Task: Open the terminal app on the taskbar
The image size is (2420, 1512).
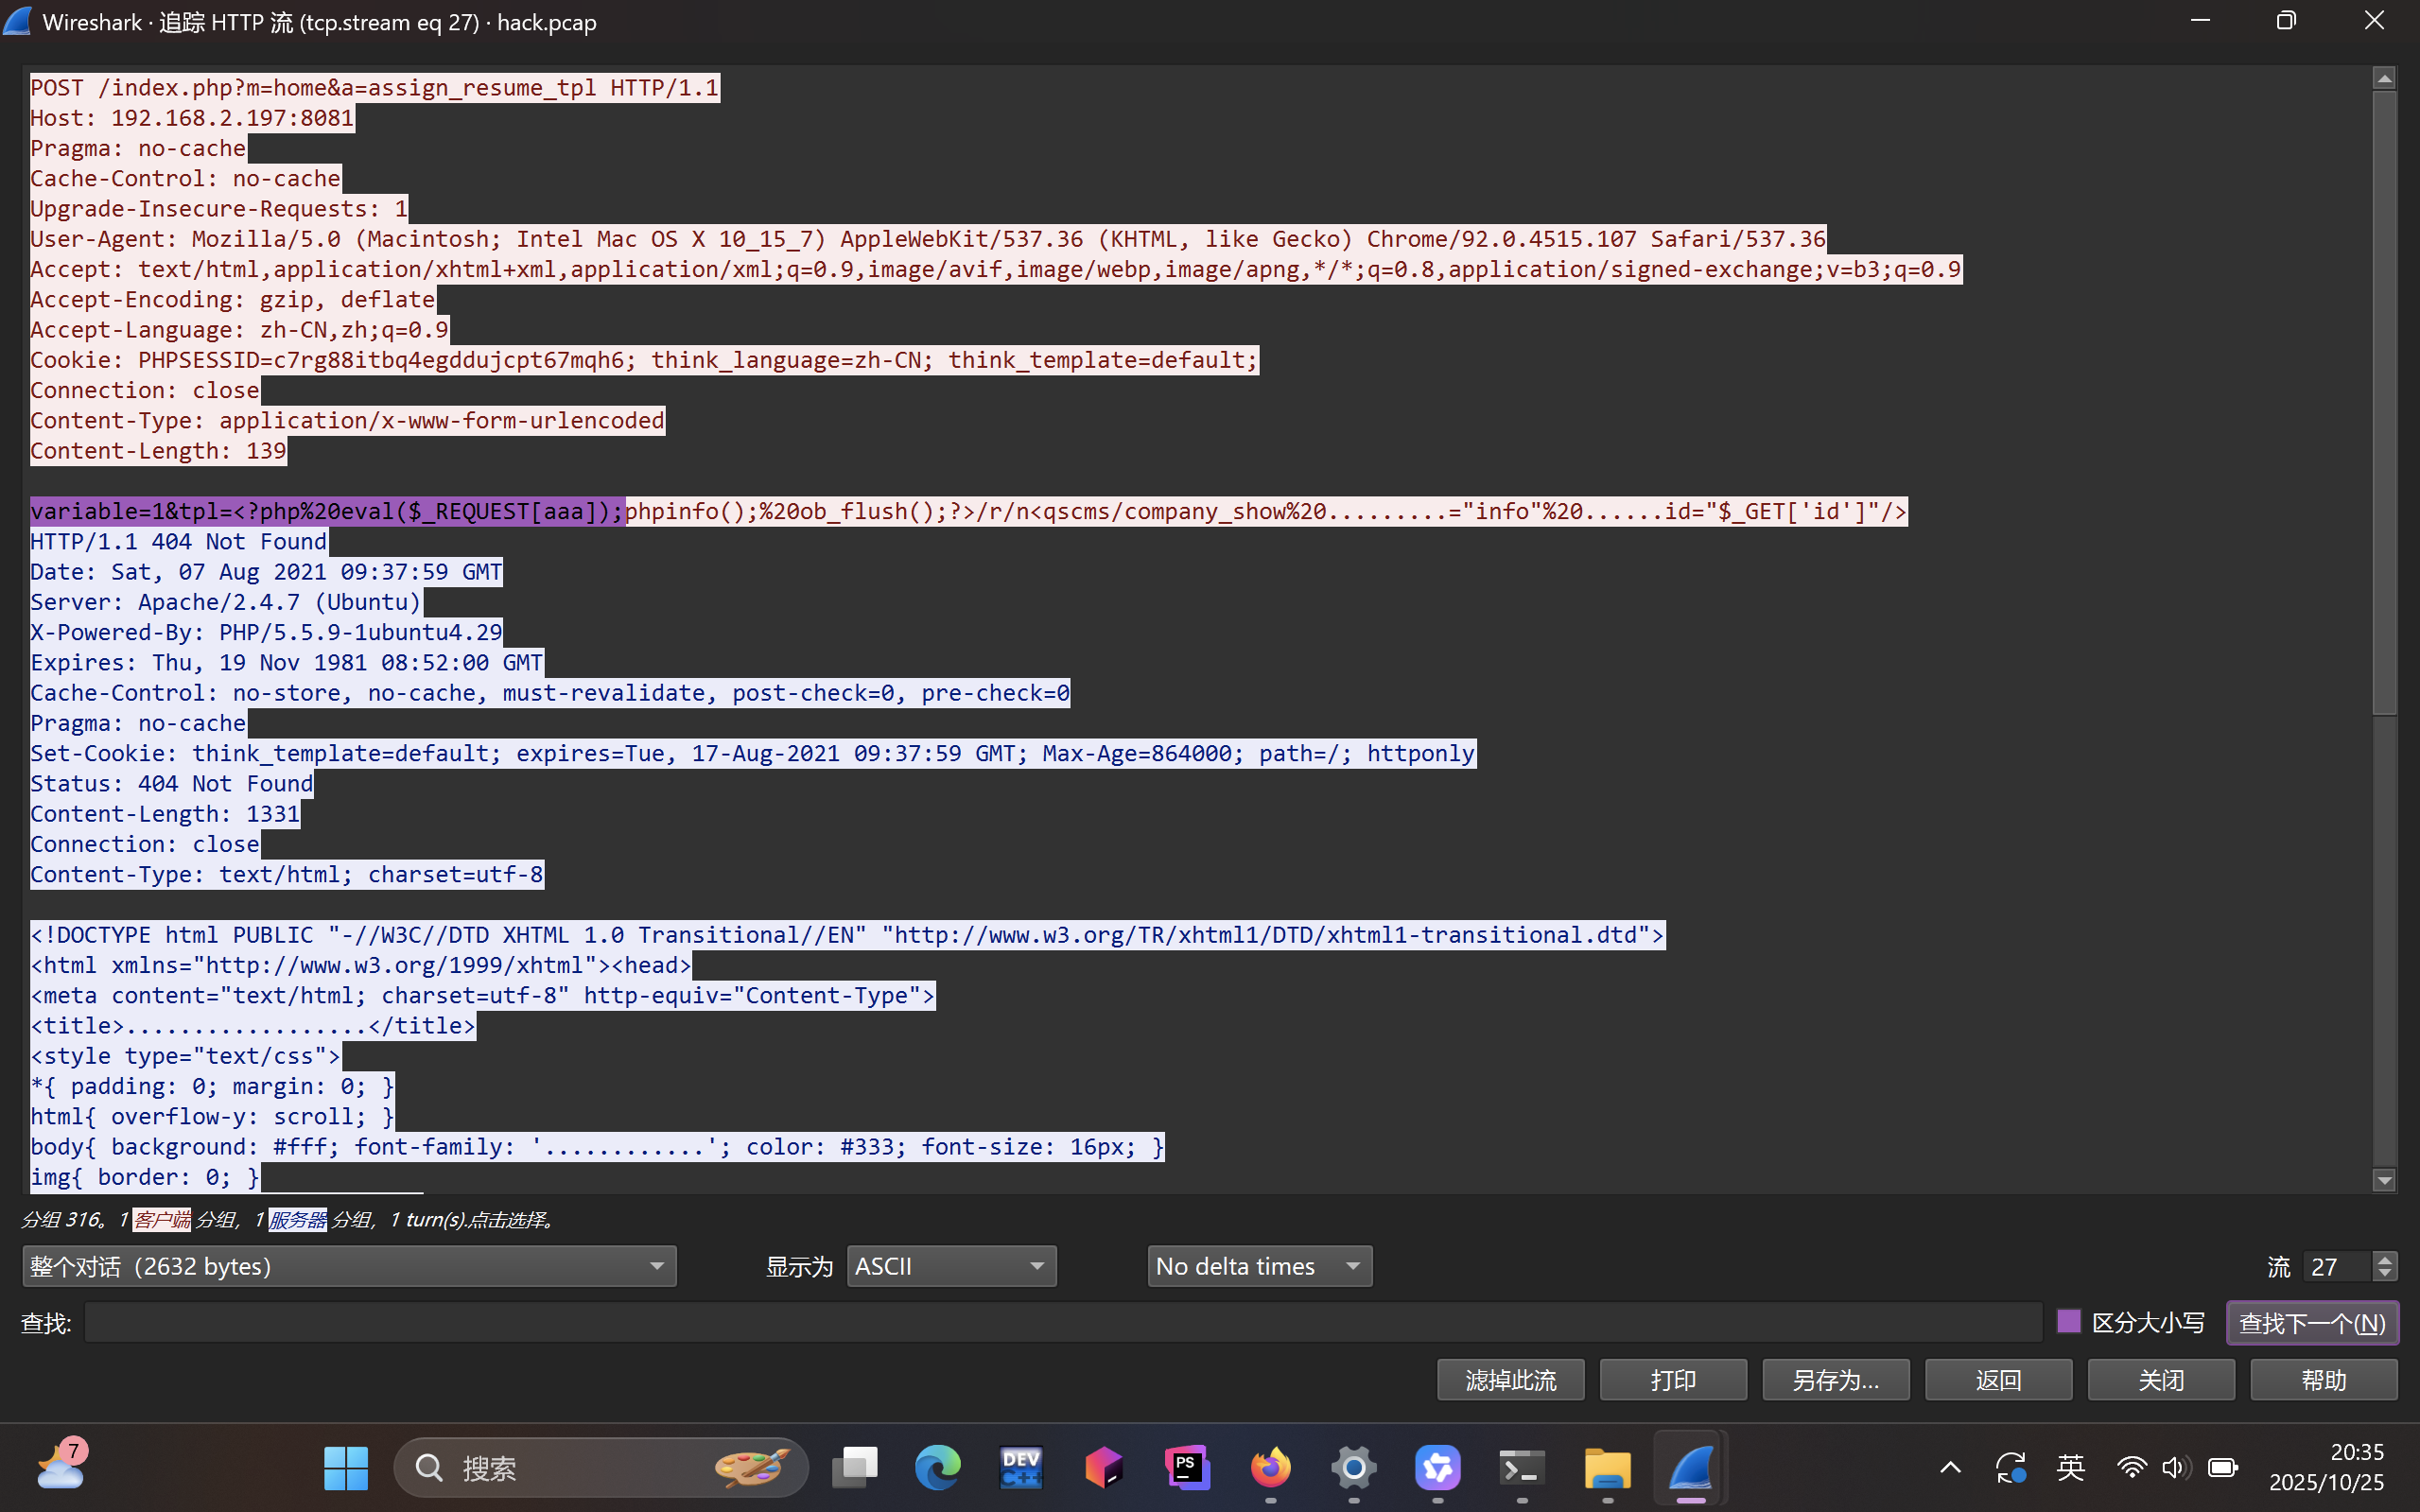Action: pyautogui.click(x=1521, y=1468)
